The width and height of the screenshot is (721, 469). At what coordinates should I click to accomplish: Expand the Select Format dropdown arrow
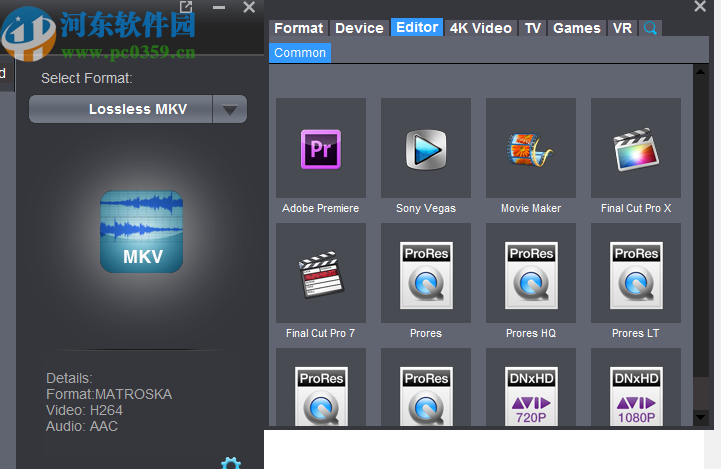tap(229, 109)
